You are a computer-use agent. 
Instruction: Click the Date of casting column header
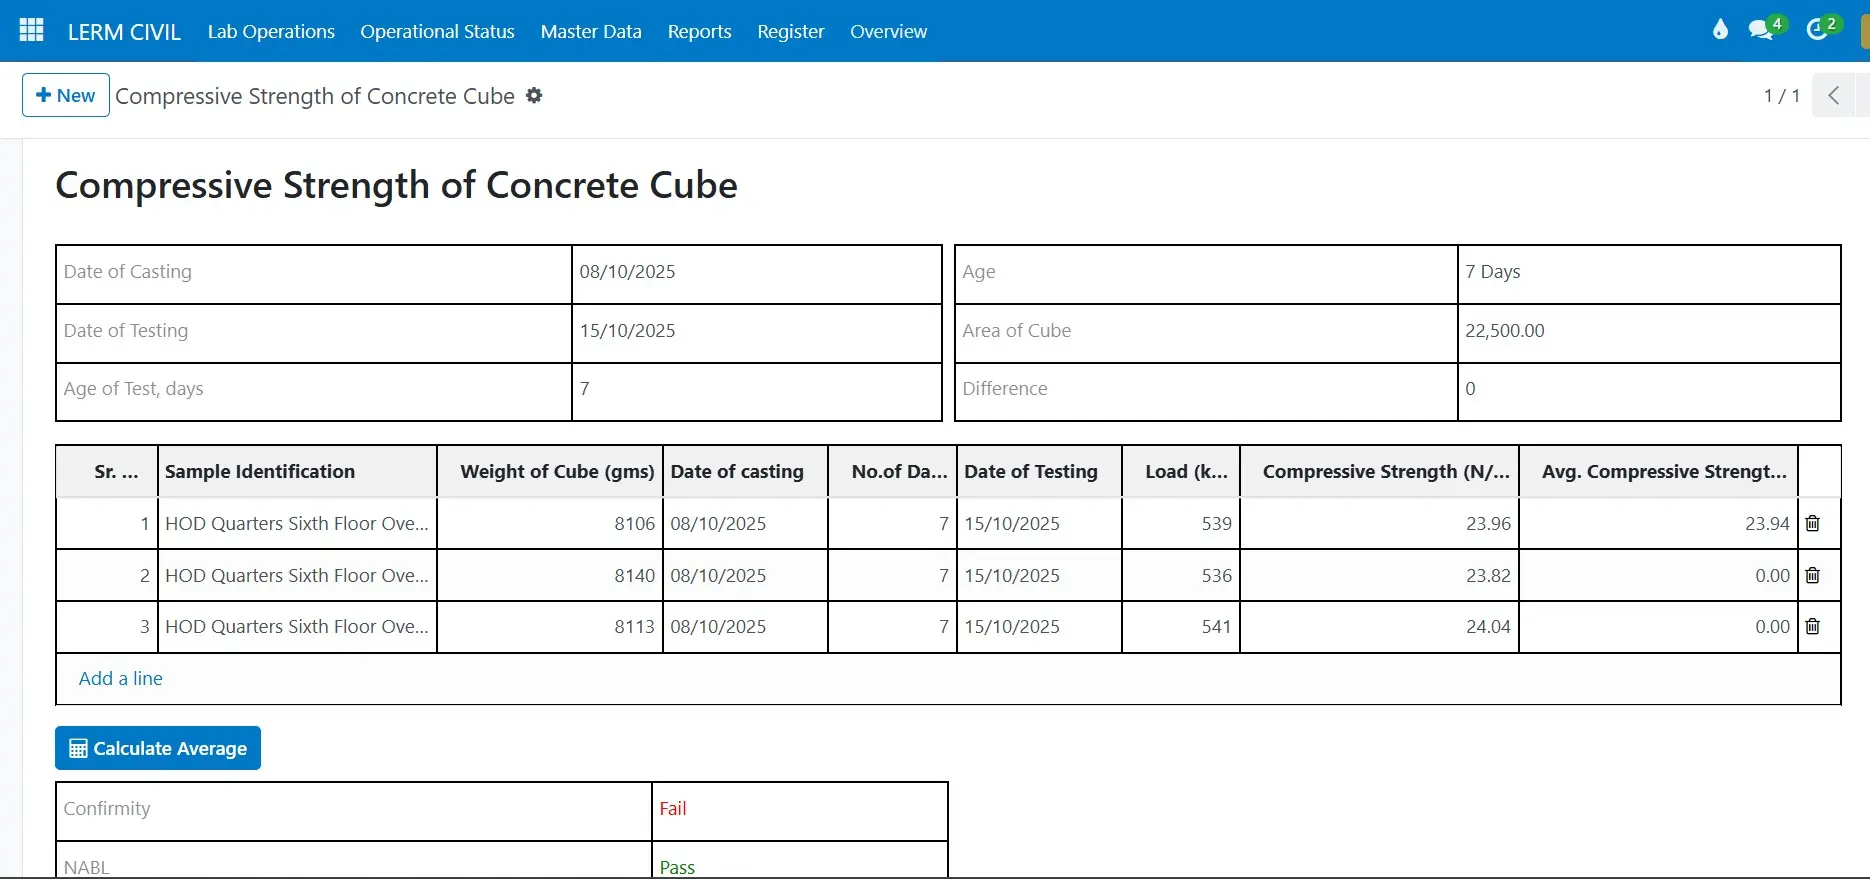pyautogui.click(x=745, y=471)
